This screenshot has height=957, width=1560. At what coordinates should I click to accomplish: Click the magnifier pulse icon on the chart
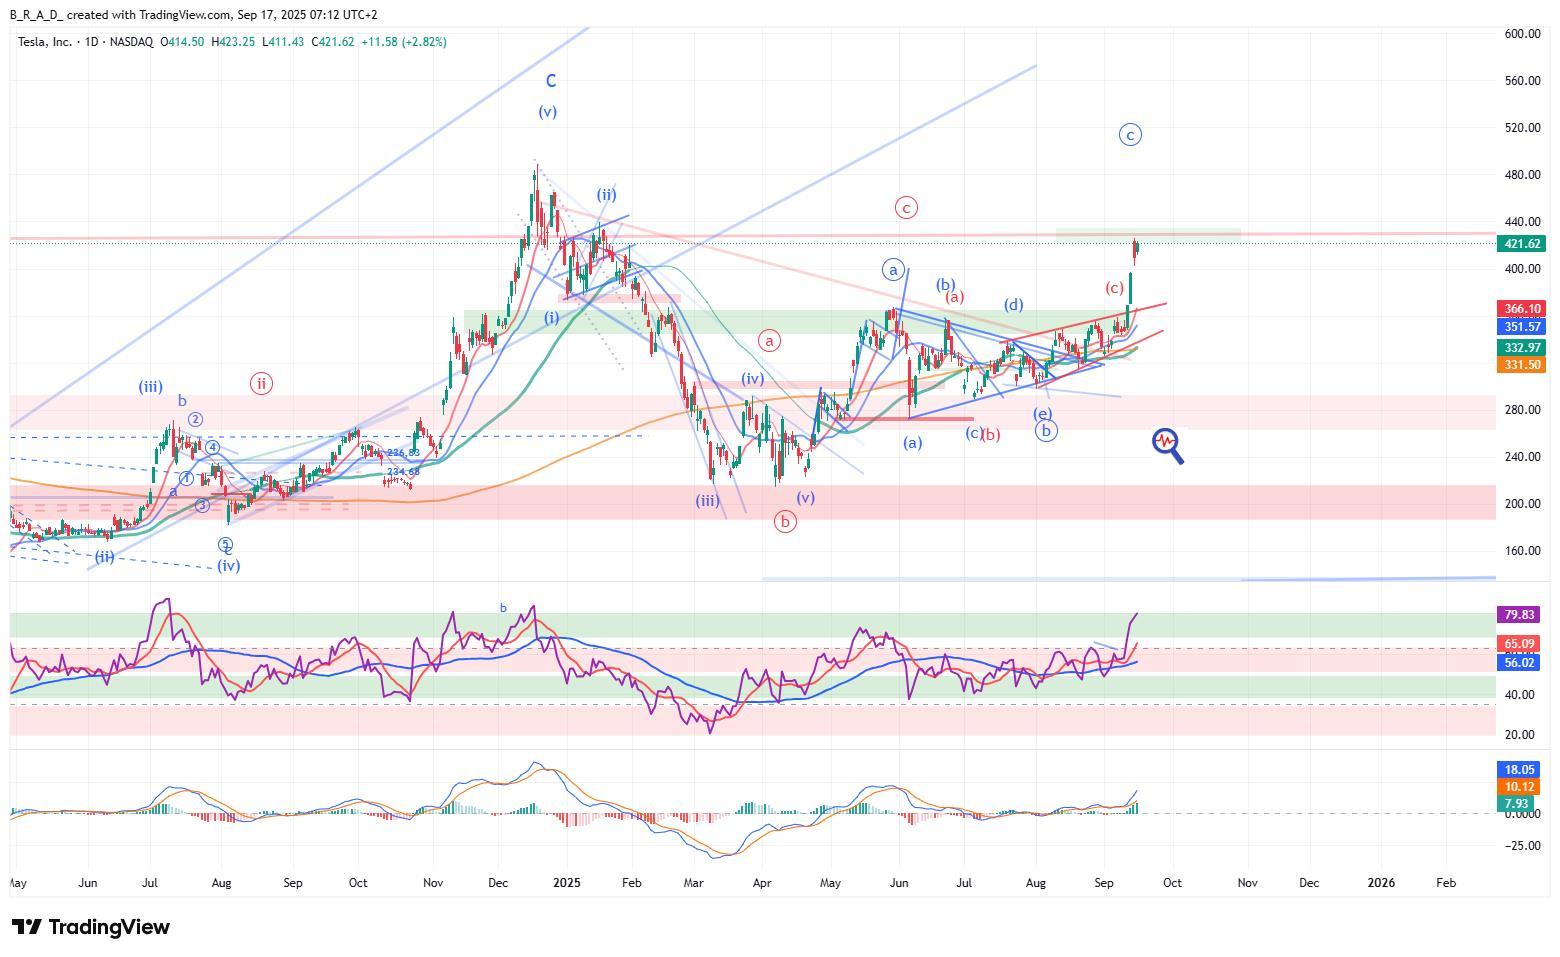coord(1168,446)
